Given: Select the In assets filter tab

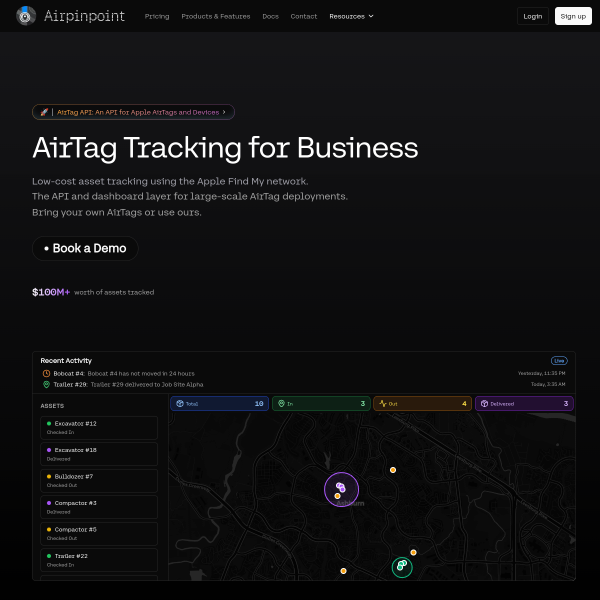Looking at the screenshot, I should (x=321, y=404).
